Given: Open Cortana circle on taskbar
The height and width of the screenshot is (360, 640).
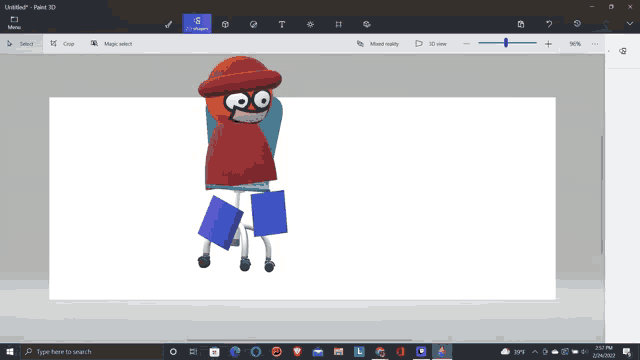Looking at the screenshot, I should (173, 351).
